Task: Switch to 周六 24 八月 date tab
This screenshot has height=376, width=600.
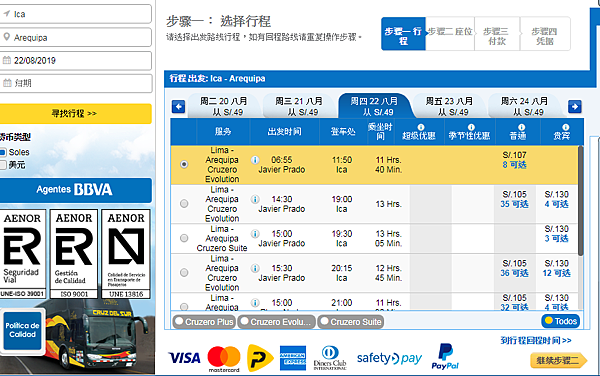Action: [525, 106]
